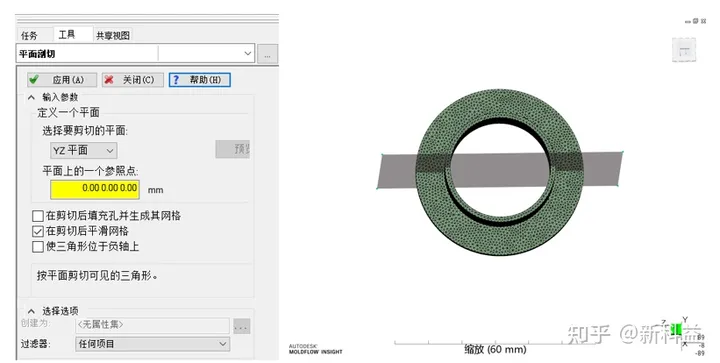This screenshot has height=363, width=720.
Task: Click the 关闭(C) close button
Action: point(132,80)
